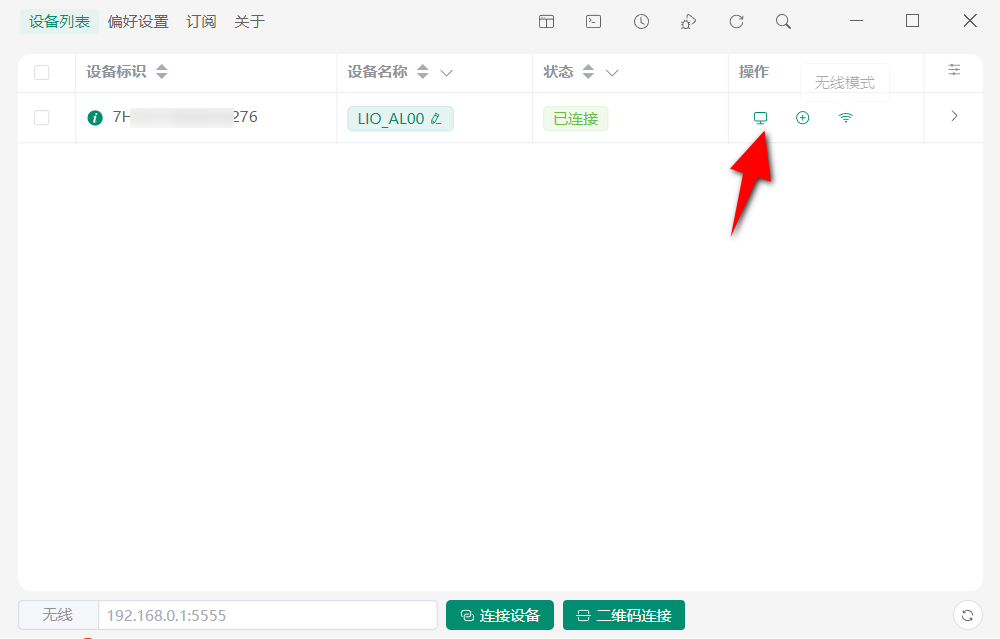Switch to the 偏好设置 menu item
Screen dimensions: 1000x639
click(137, 20)
